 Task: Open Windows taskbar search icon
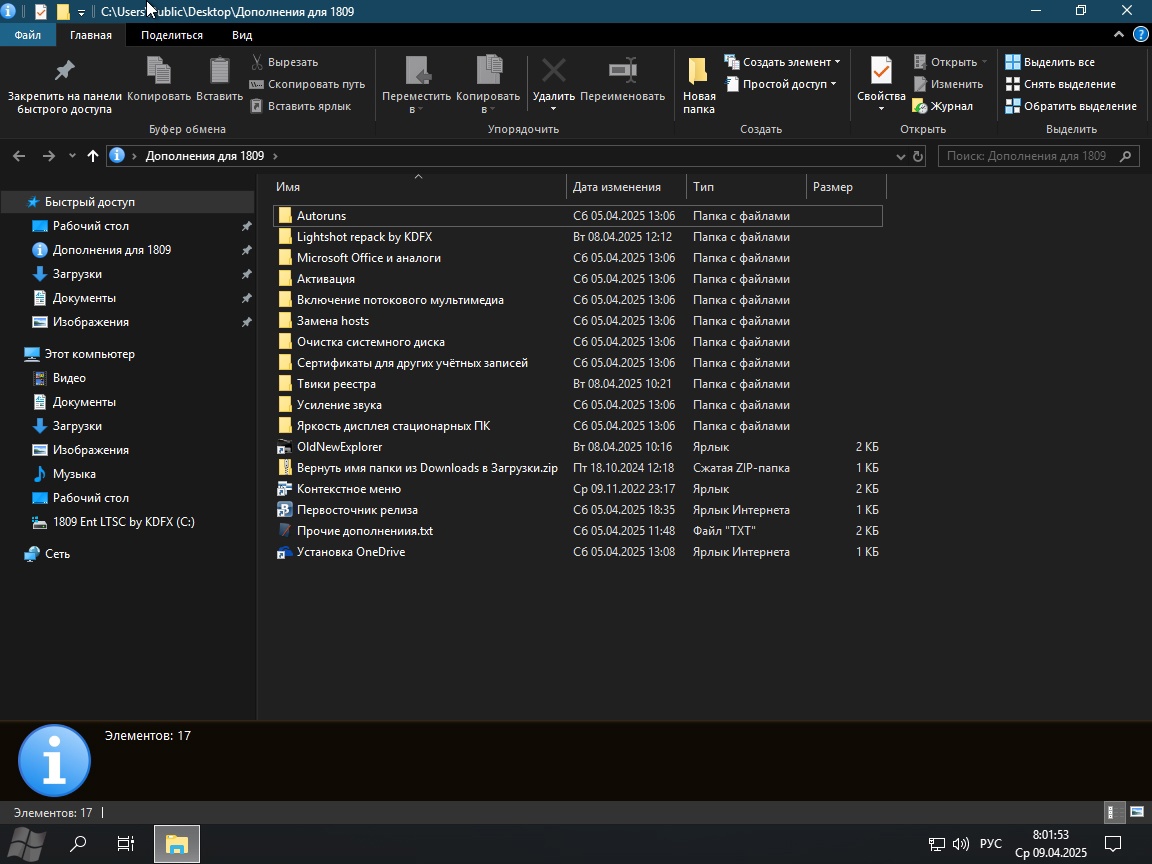pos(78,844)
